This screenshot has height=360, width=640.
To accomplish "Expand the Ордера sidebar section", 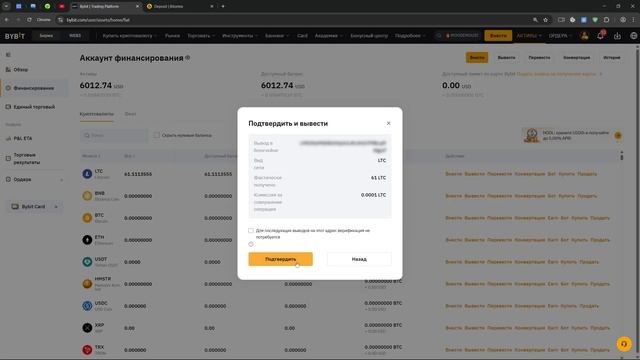I will coord(34,179).
